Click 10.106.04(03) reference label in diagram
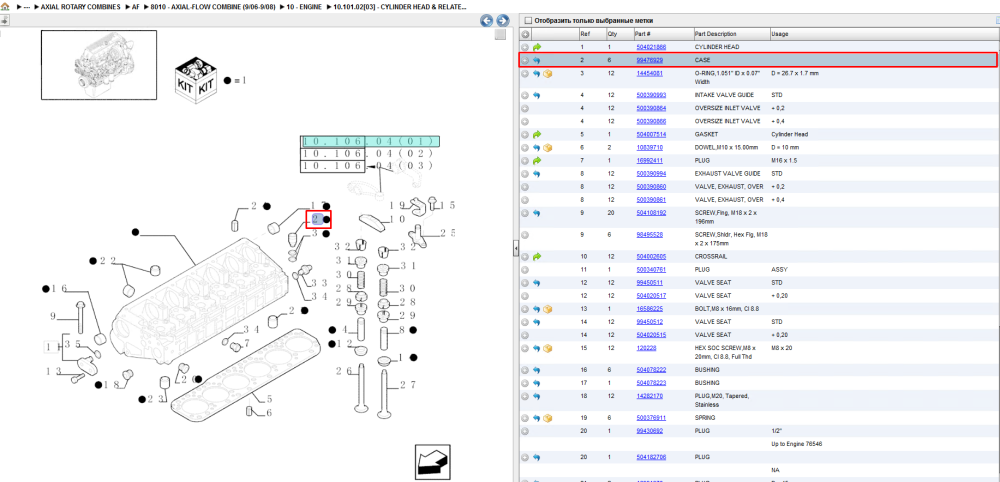Image resolution: width=1000 pixels, height=482 pixels. click(x=367, y=166)
